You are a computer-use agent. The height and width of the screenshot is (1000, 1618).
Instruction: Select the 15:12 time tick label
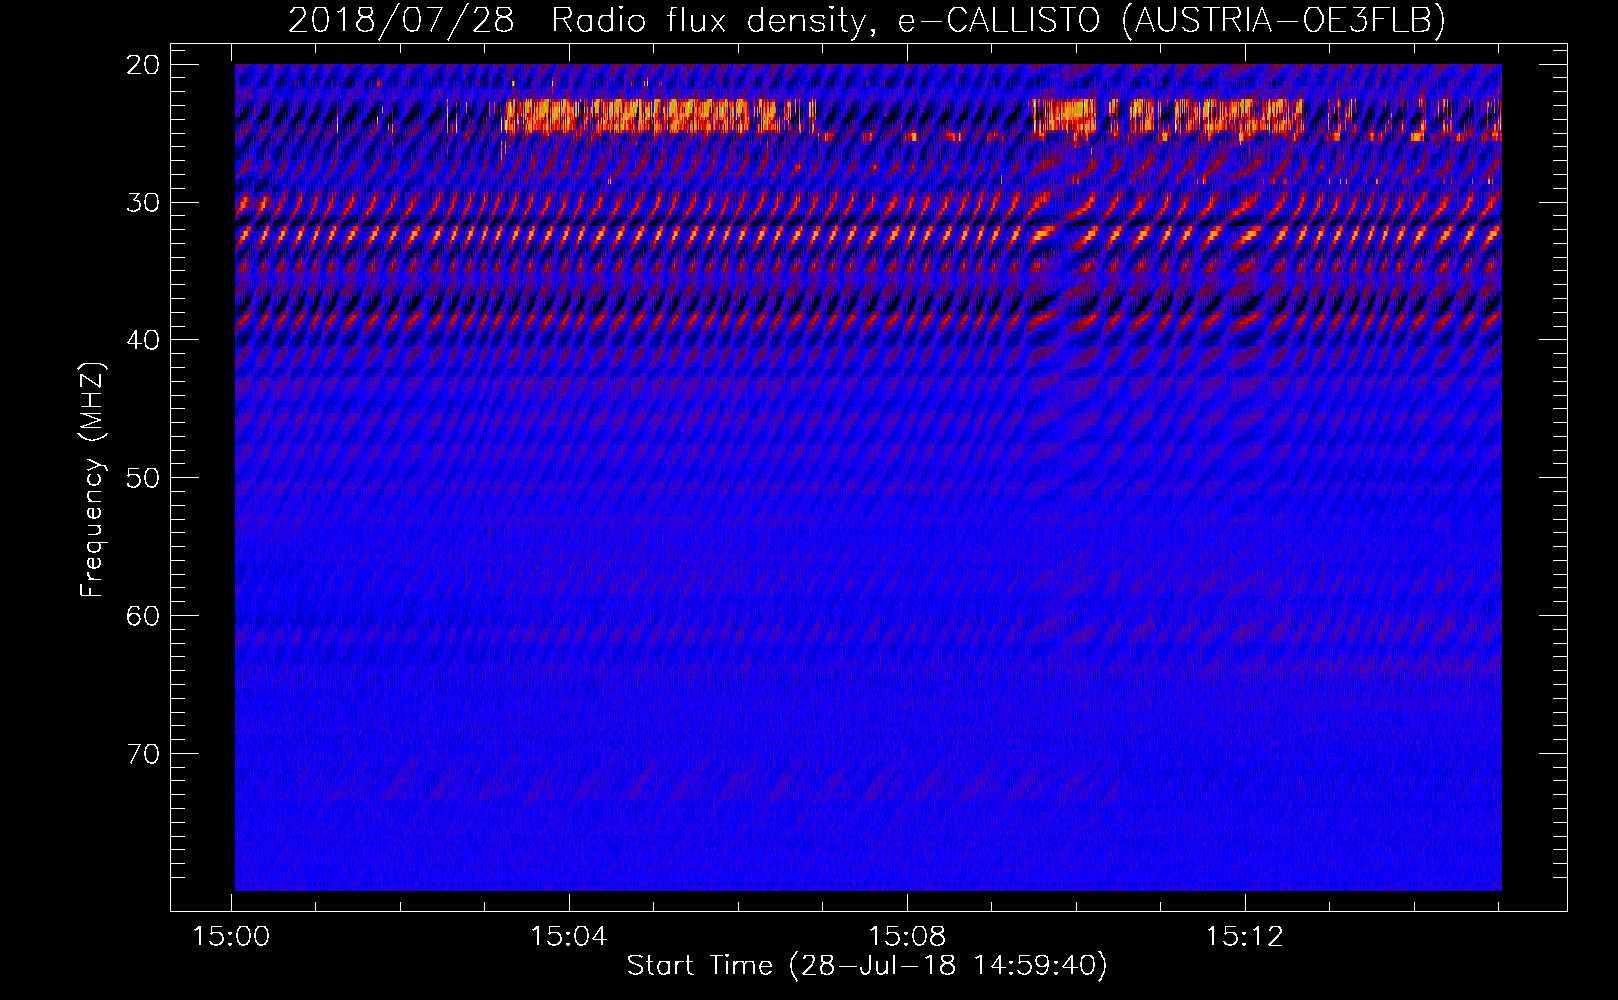[1244, 937]
